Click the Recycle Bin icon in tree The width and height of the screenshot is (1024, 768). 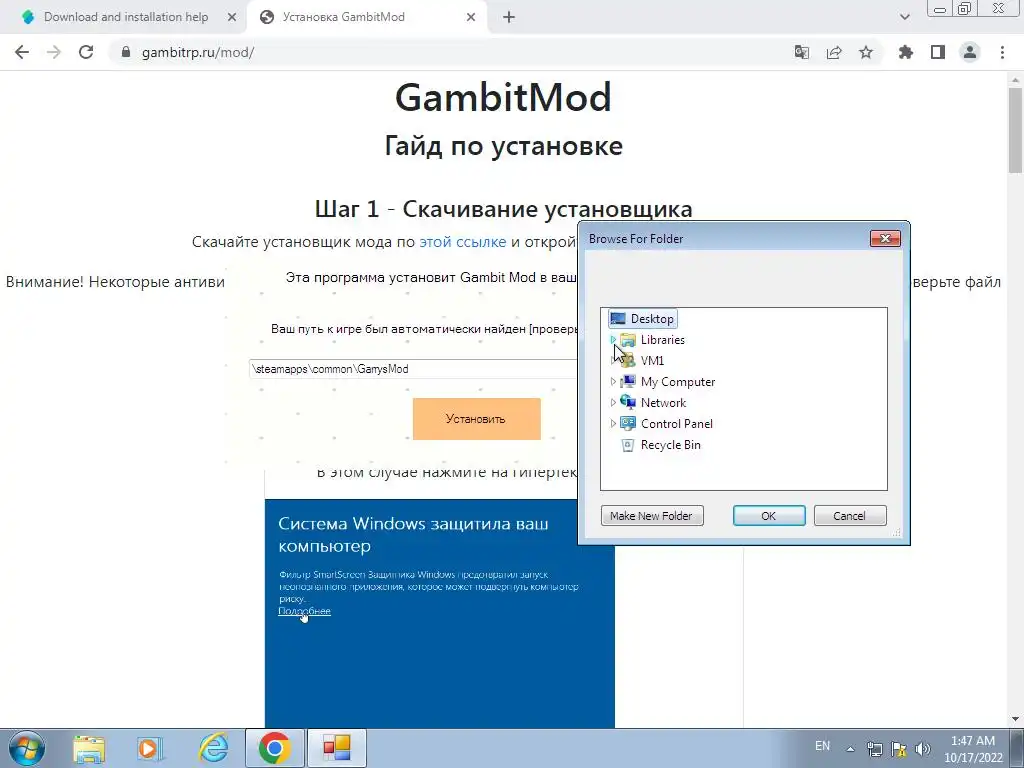point(628,445)
